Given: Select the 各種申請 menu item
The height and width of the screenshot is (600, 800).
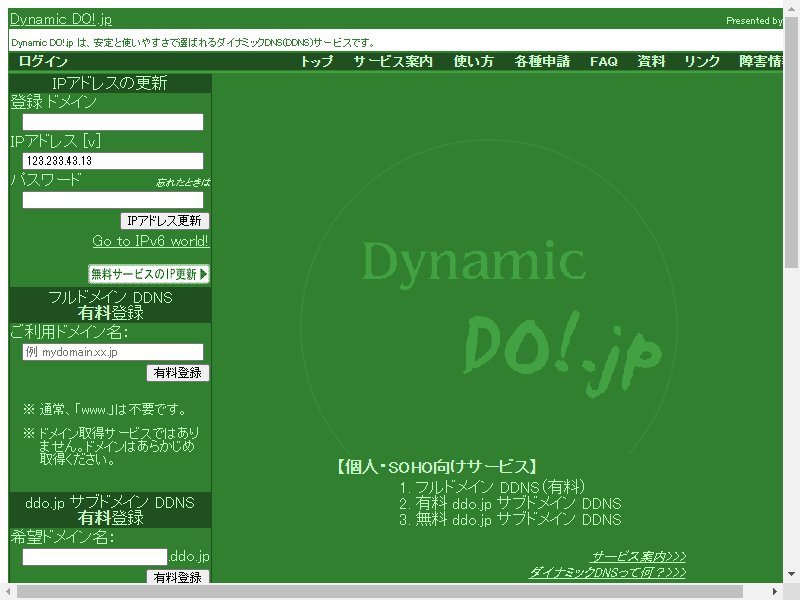Looking at the screenshot, I should pos(542,61).
